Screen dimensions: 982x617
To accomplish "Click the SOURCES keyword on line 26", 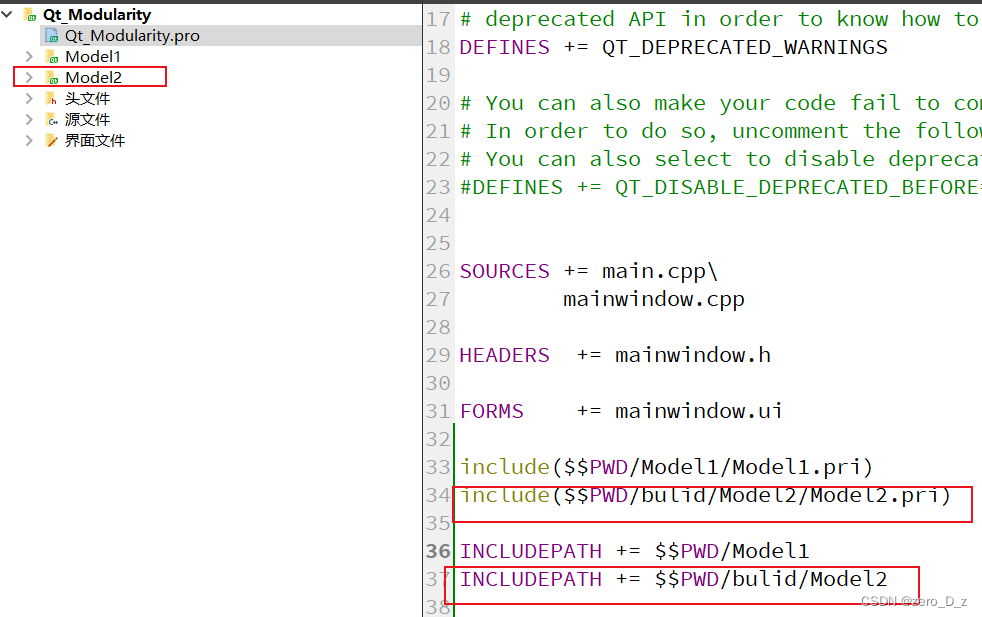I will click(x=505, y=271).
